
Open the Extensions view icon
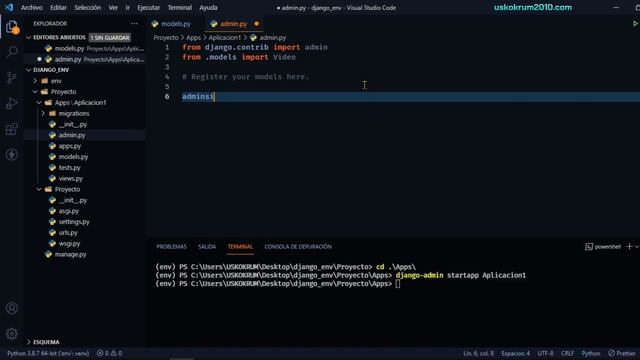click(x=12, y=129)
